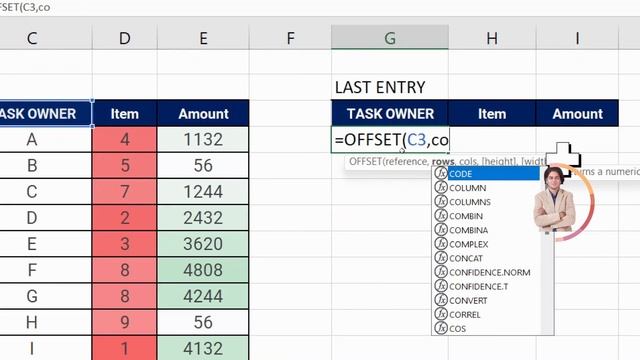Click task owner cell F

[x=45, y=270]
